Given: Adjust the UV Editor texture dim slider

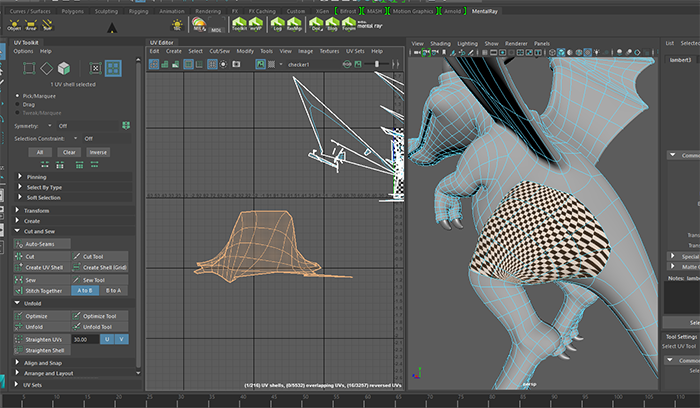Looking at the screenshot, I should tap(376, 64).
